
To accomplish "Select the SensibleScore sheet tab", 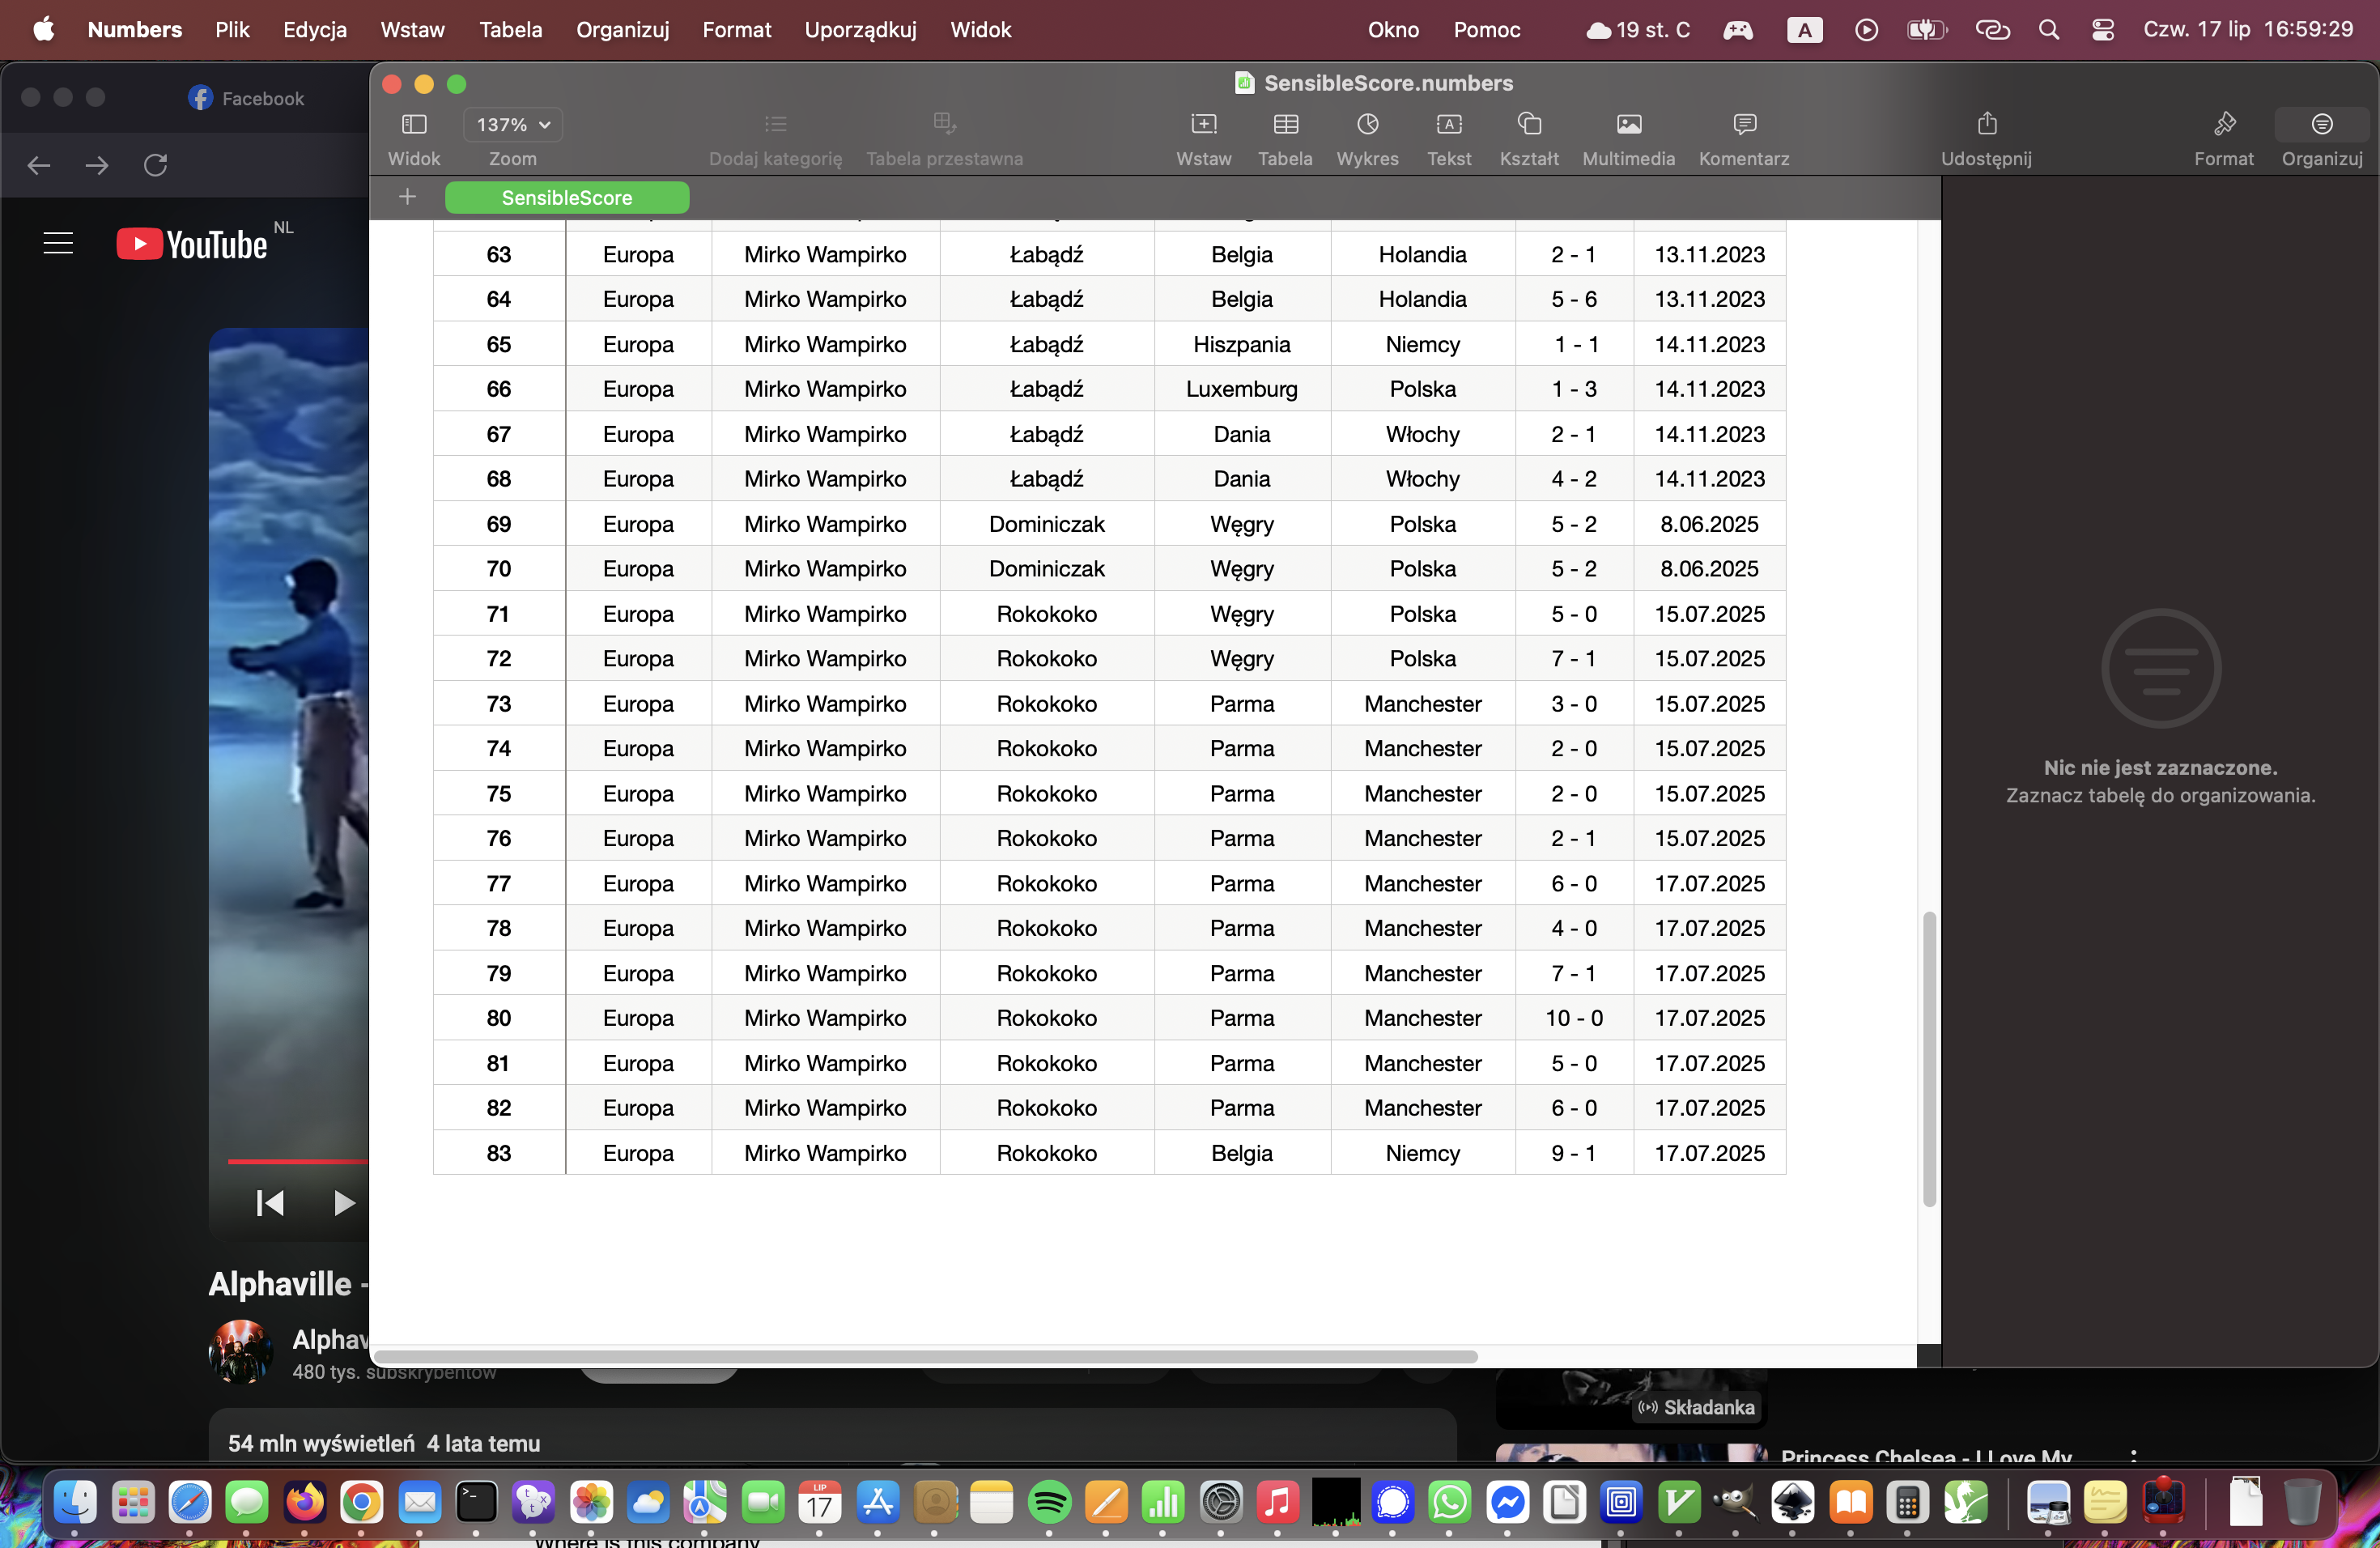I will tap(566, 198).
